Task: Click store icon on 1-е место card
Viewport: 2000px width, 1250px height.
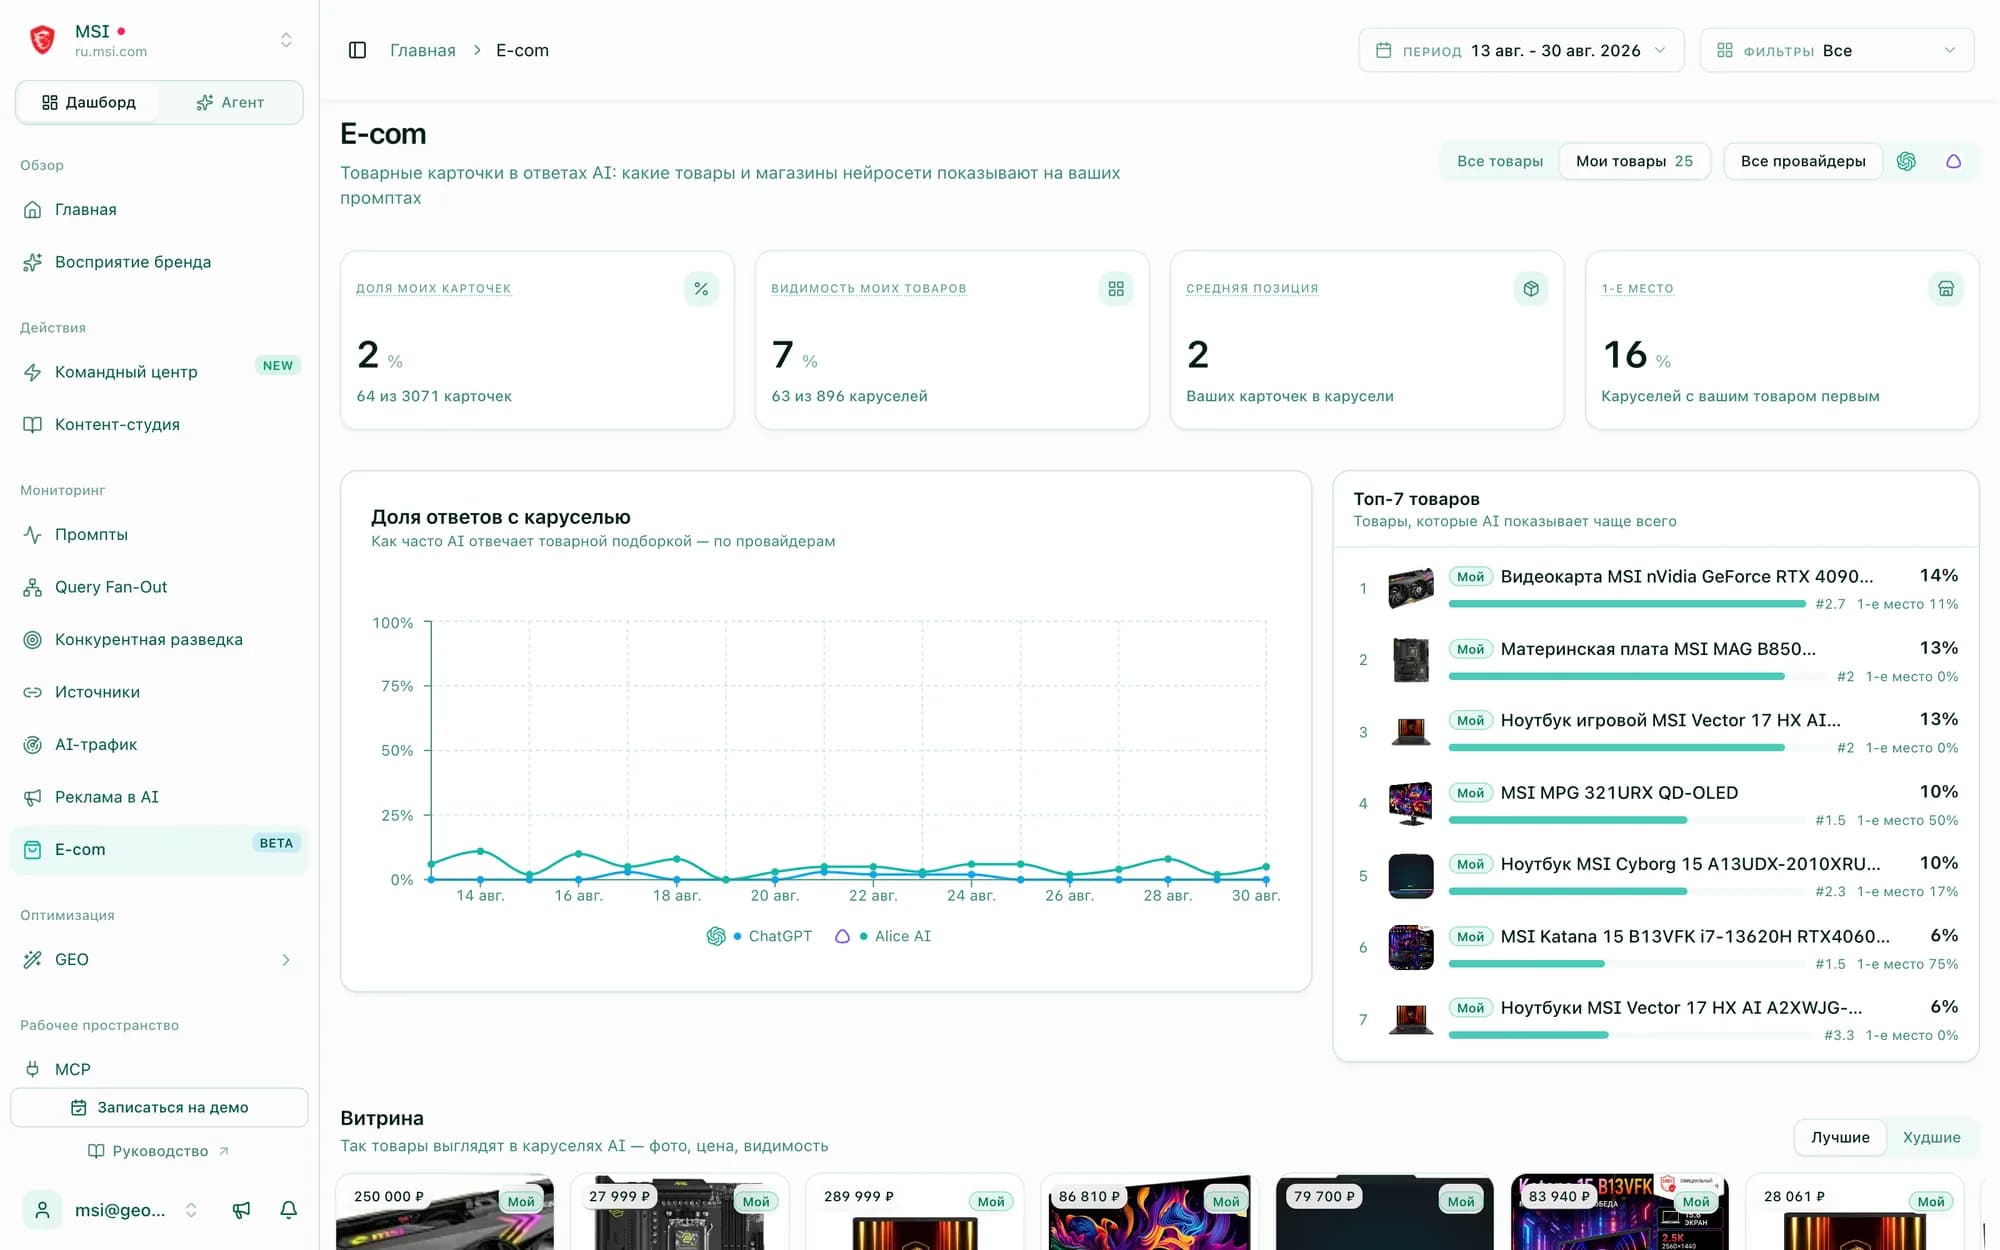Action: click(1946, 289)
